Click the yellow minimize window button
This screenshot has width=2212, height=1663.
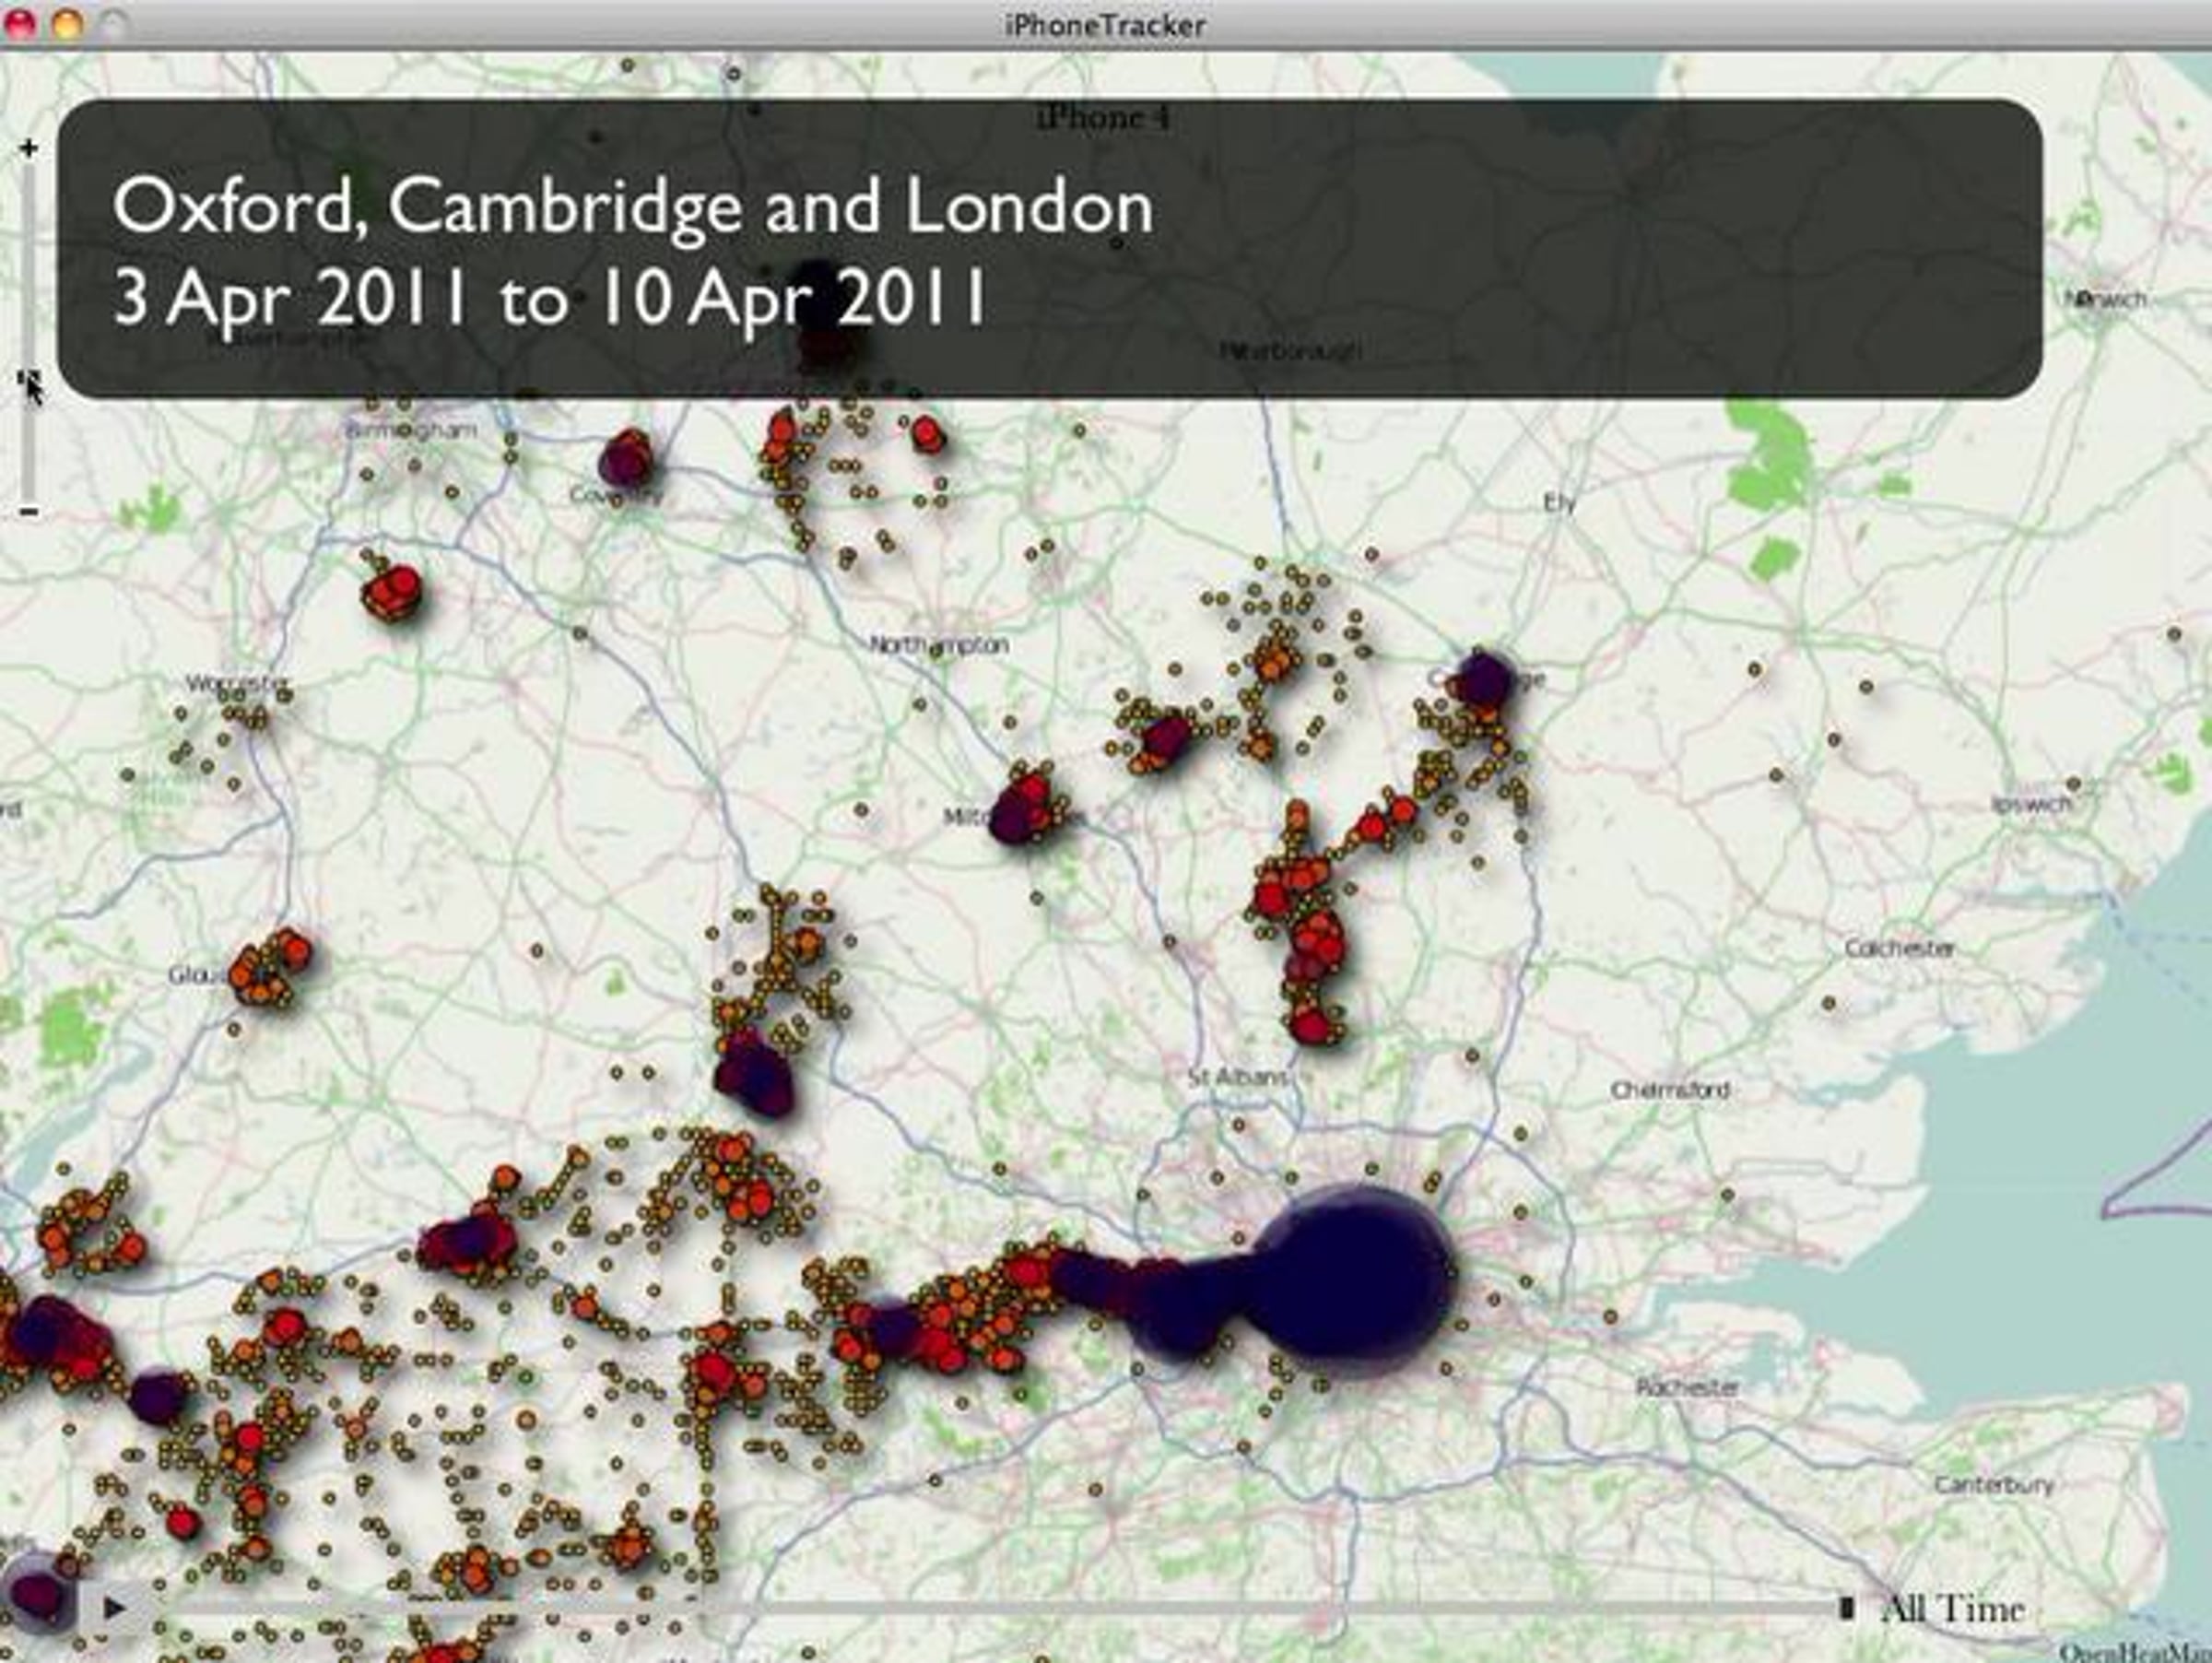click(x=67, y=24)
